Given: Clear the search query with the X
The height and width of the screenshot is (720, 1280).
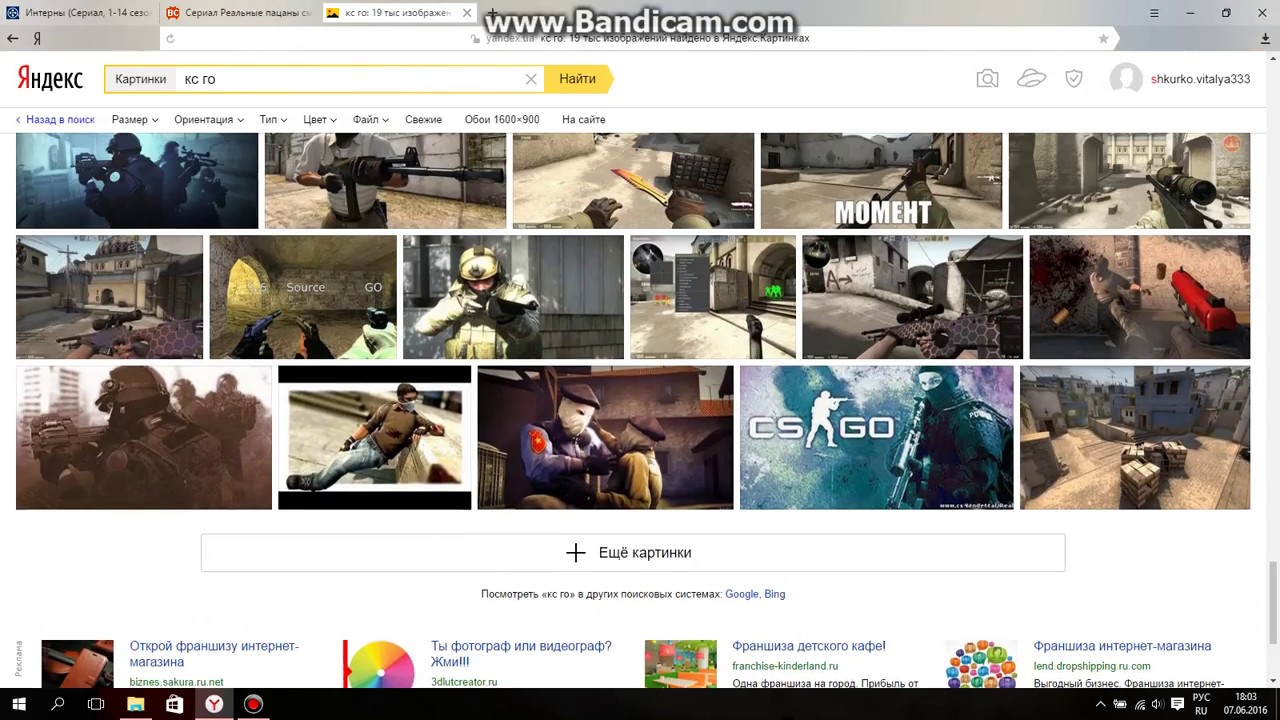Looking at the screenshot, I should [x=531, y=79].
